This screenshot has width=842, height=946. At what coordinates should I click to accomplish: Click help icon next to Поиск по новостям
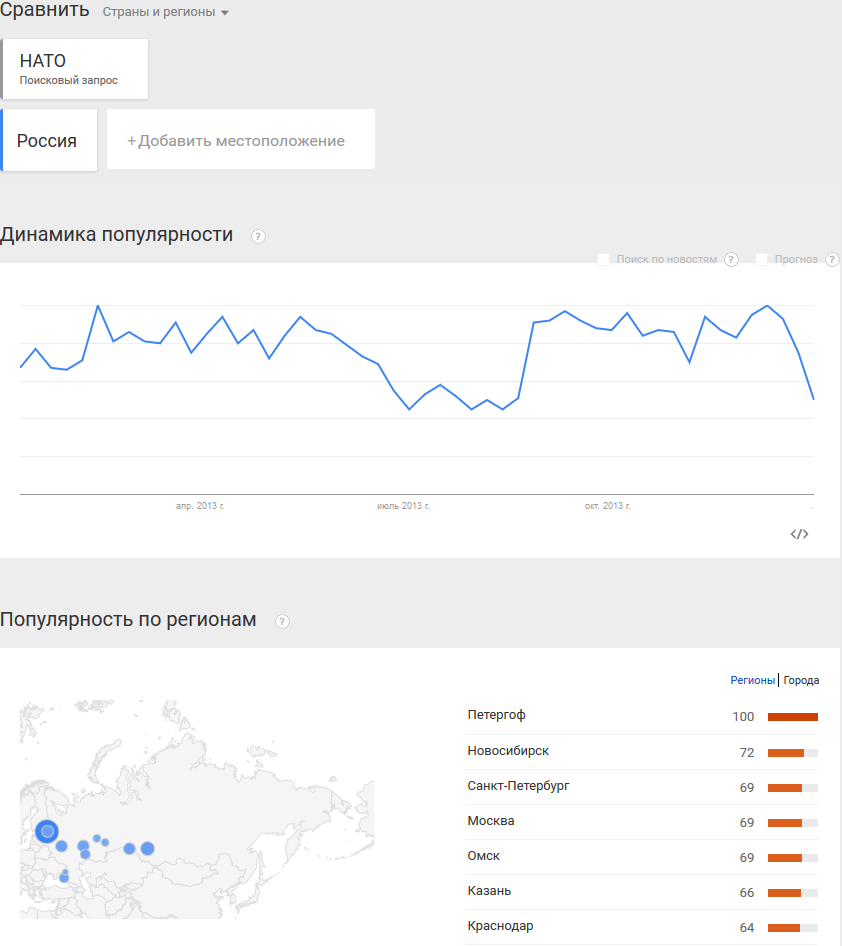click(x=731, y=260)
